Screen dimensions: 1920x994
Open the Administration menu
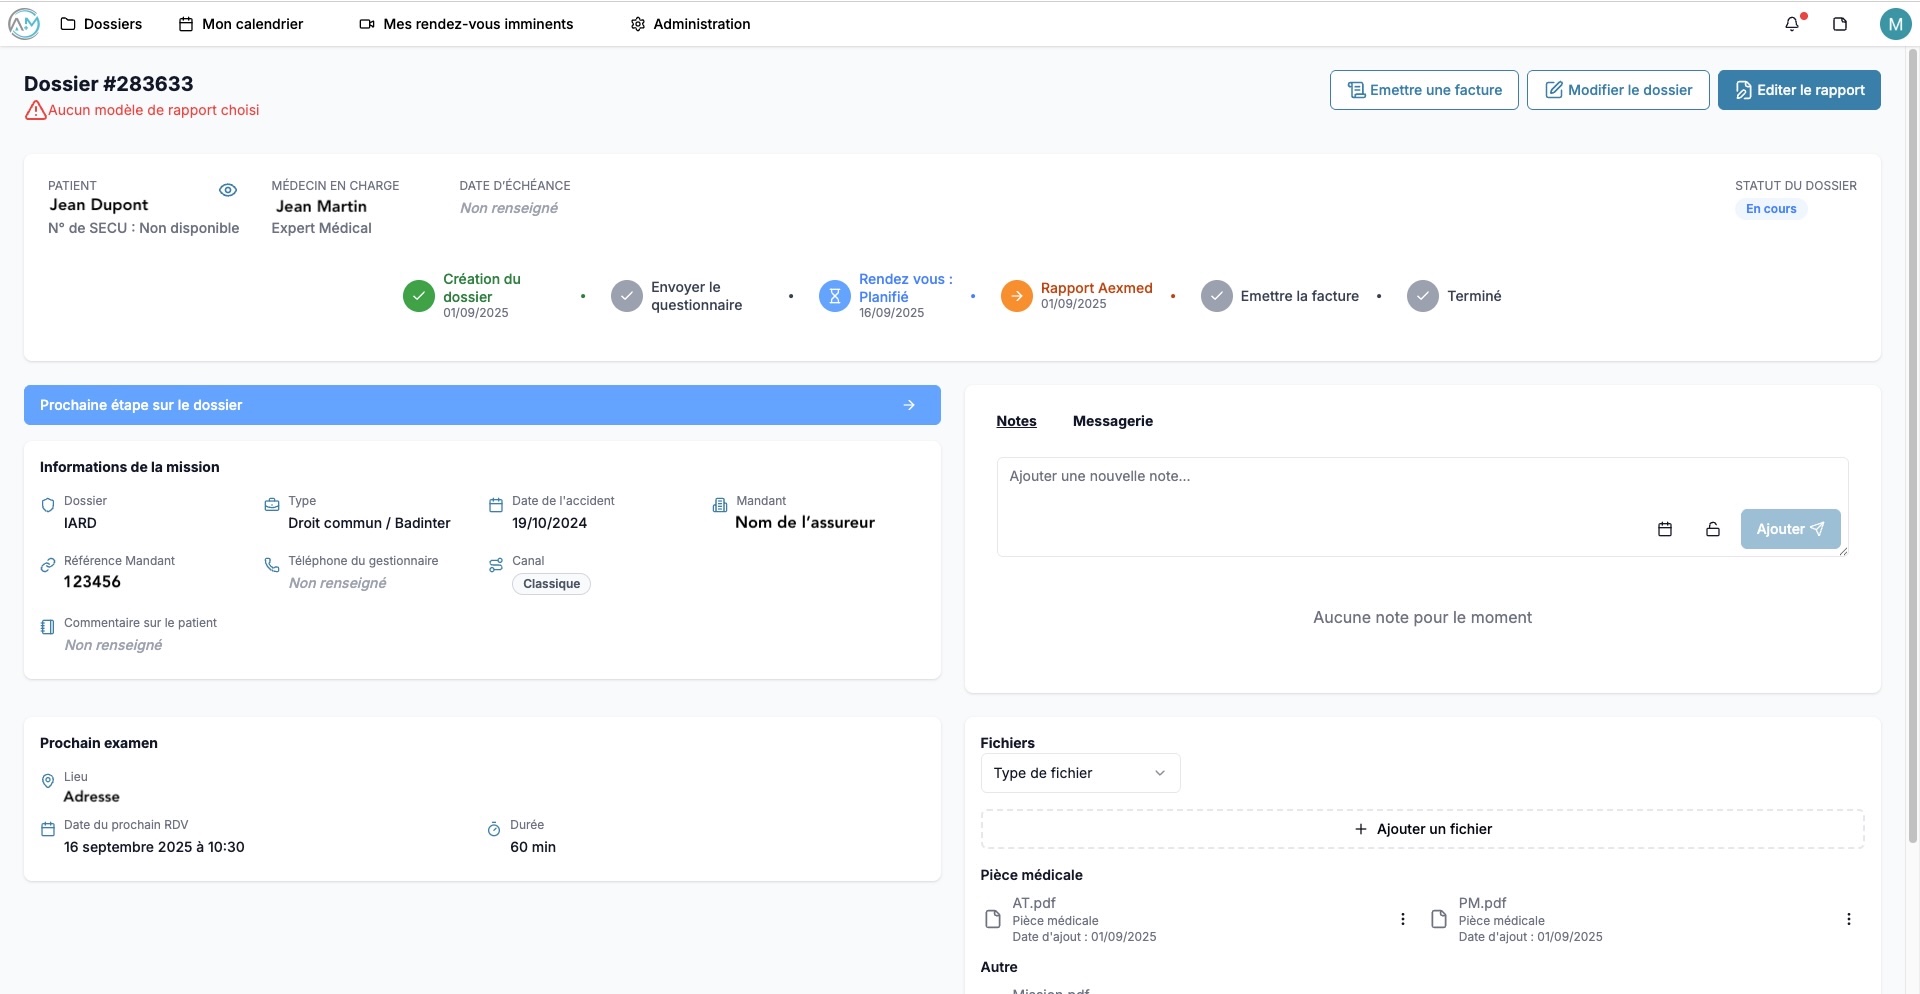(690, 24)
